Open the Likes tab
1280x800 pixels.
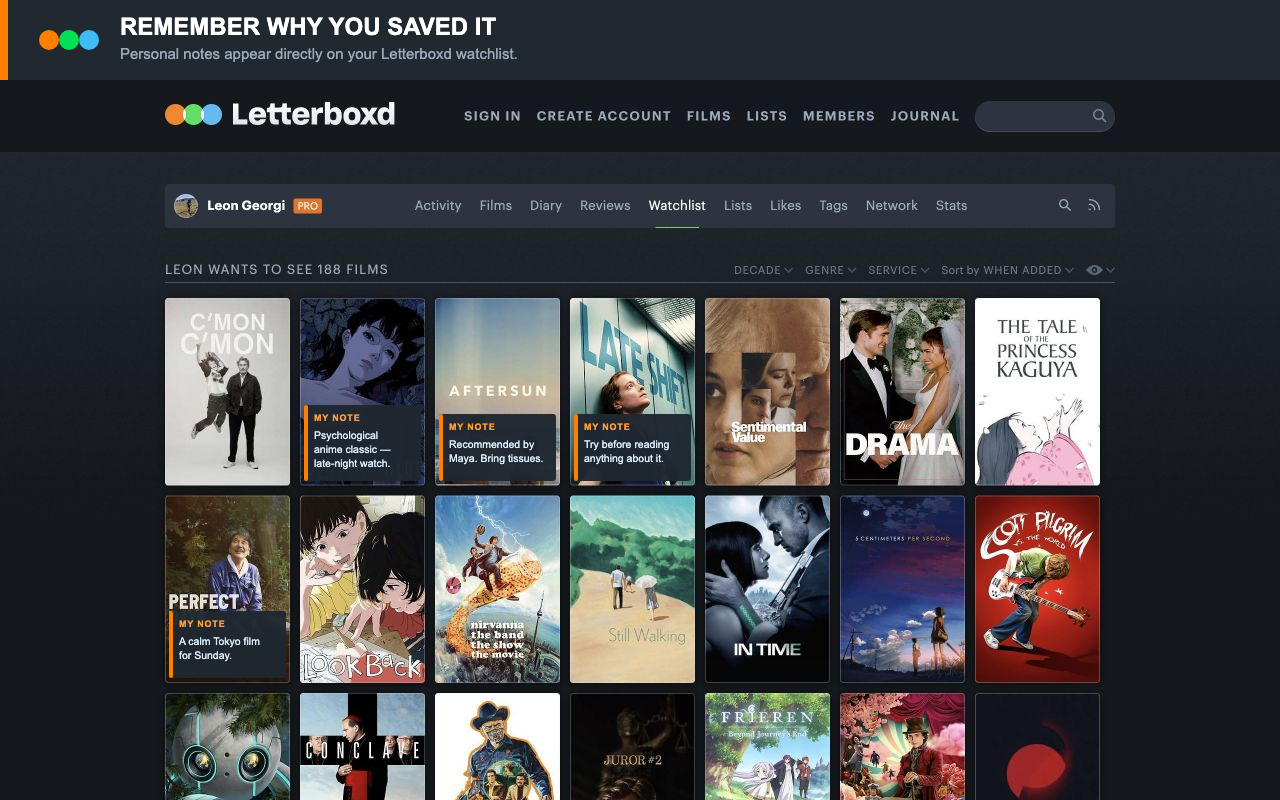point(785,205)
